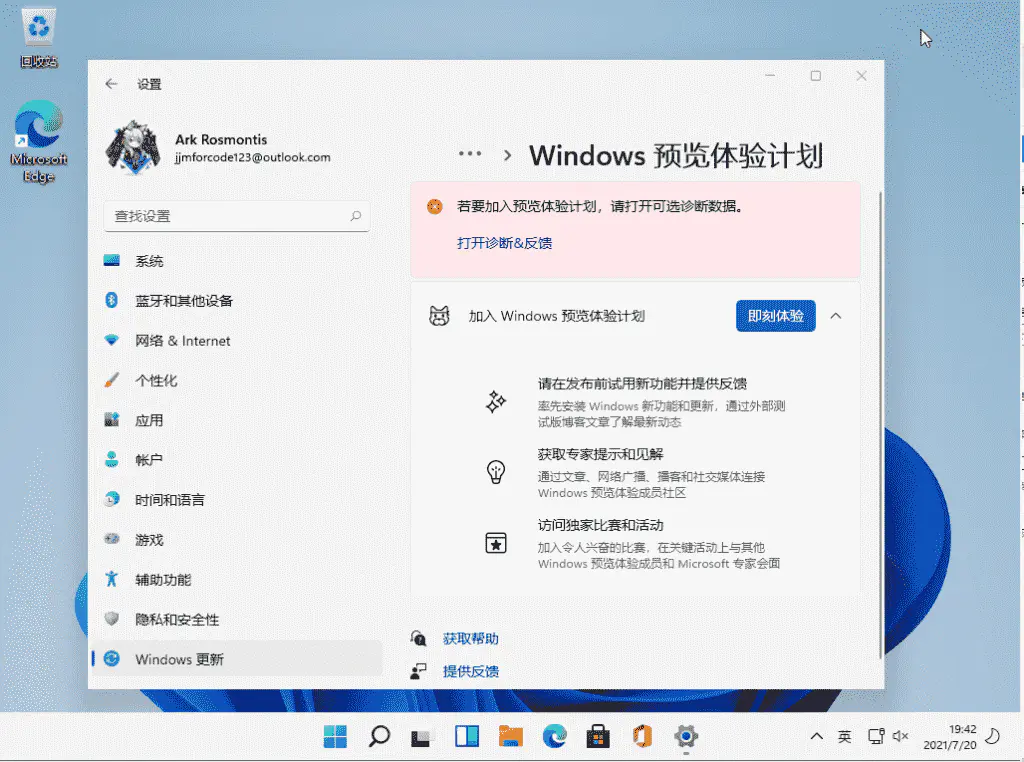
Task: Close the 设置 window
Action: (861, 76)
